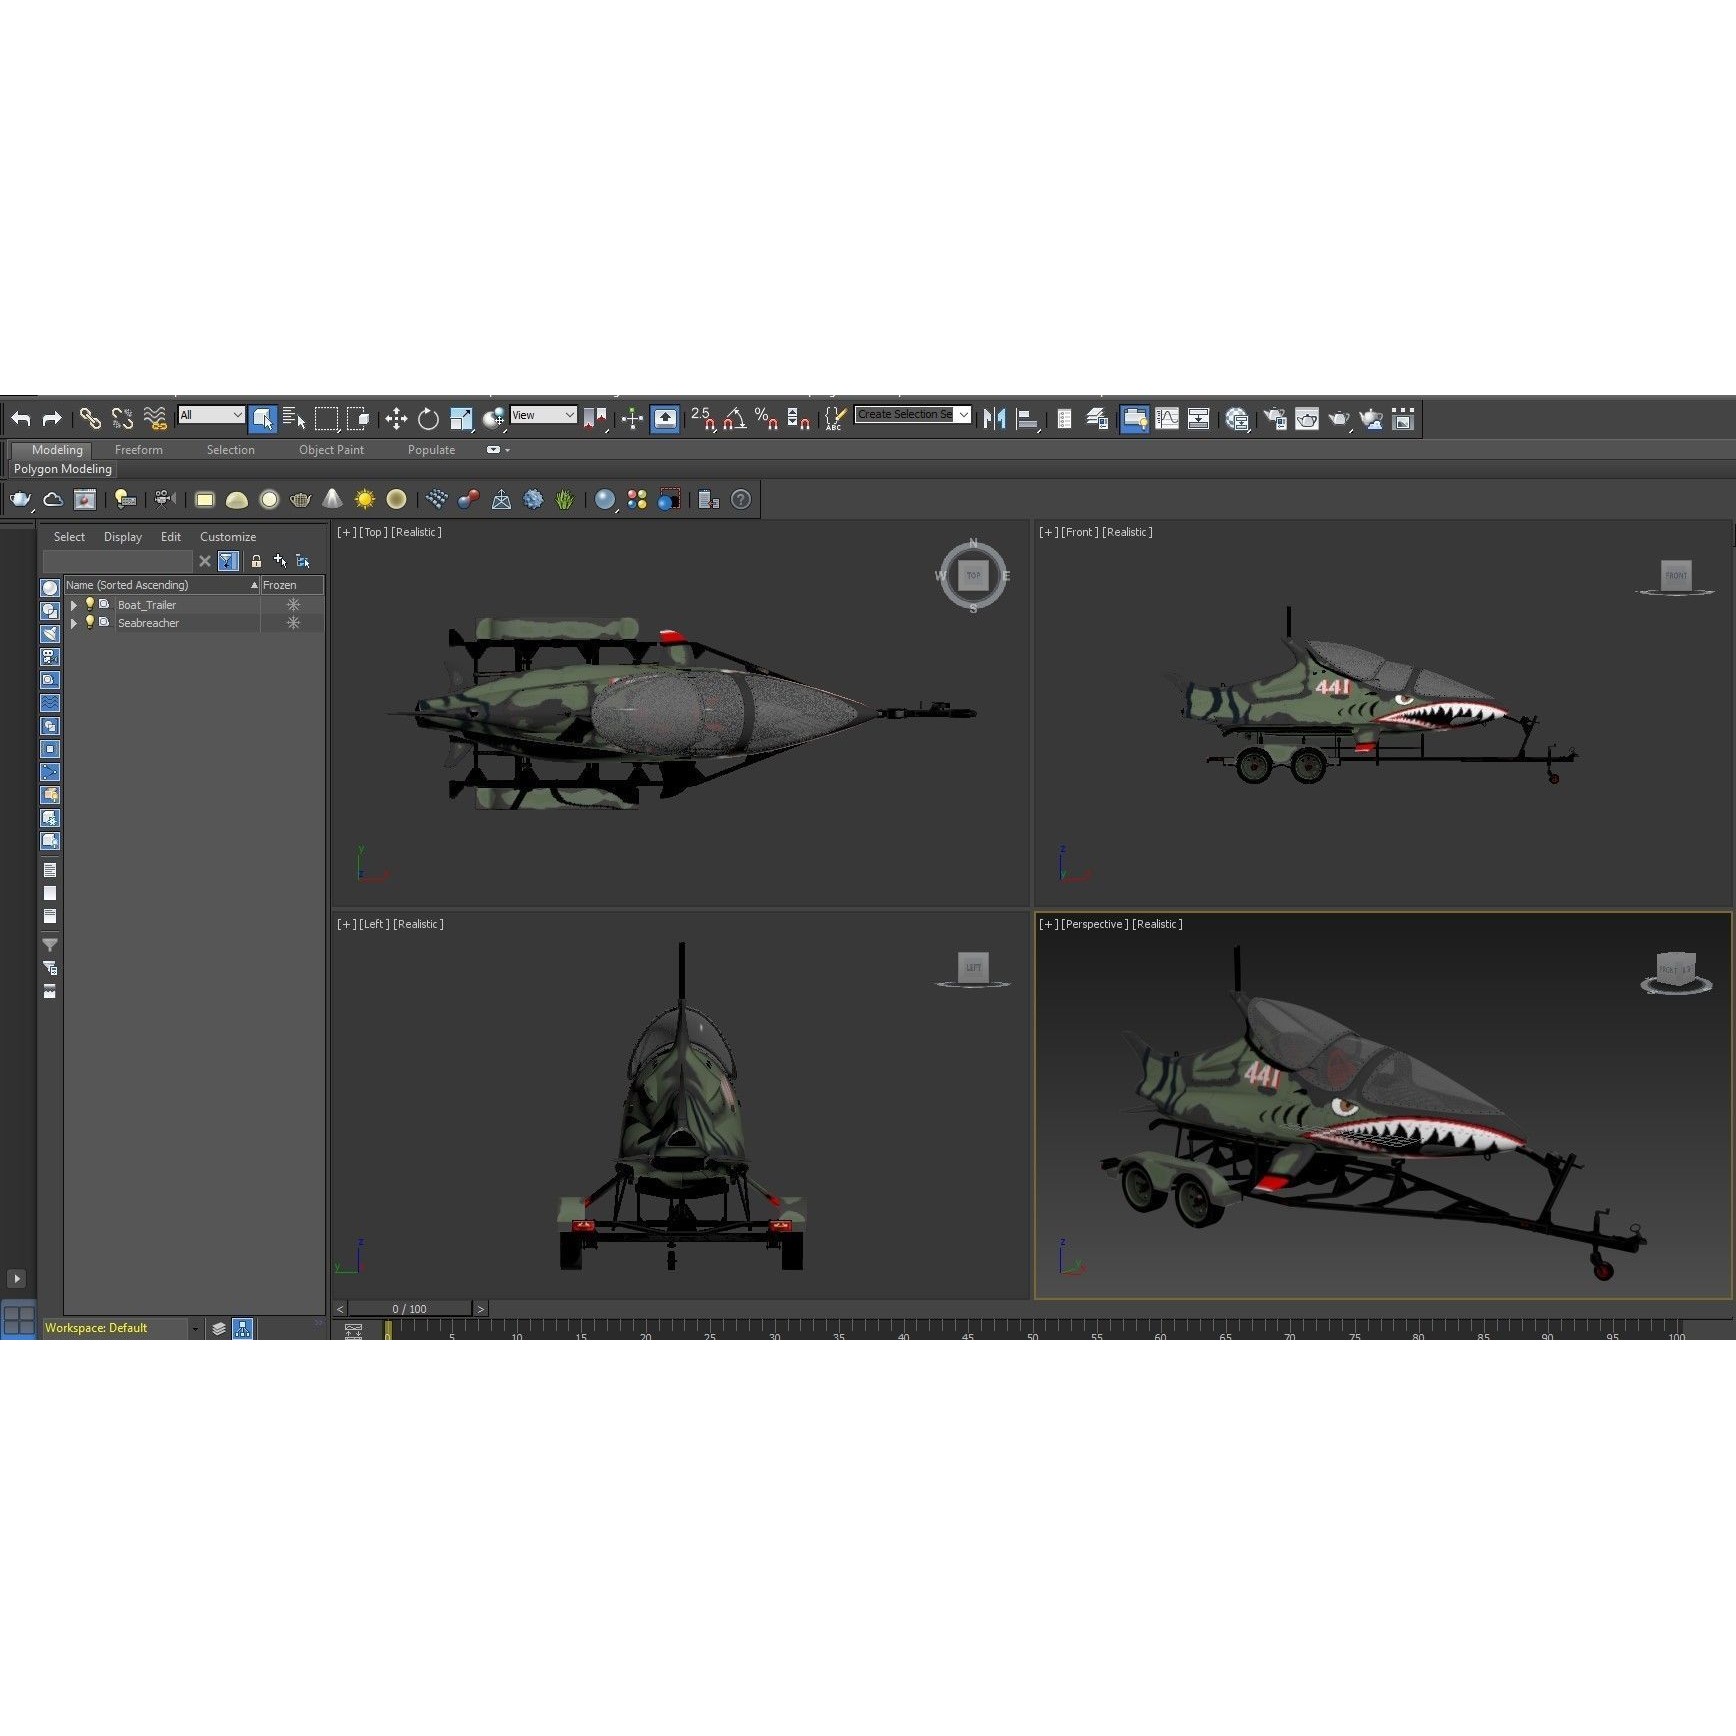Open the Material Editor
The height and width of the screenshot is (1736, 1736).
pos(1236,419)
